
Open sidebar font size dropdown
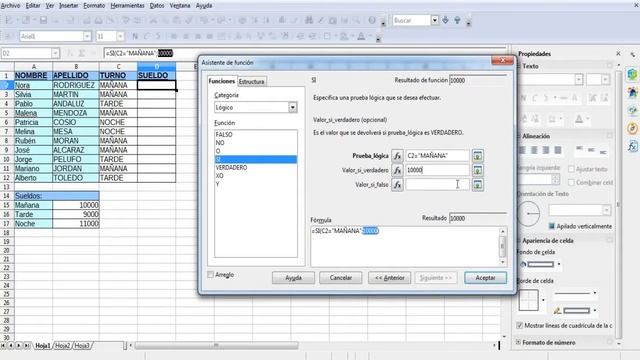click(x=605, y=80)
